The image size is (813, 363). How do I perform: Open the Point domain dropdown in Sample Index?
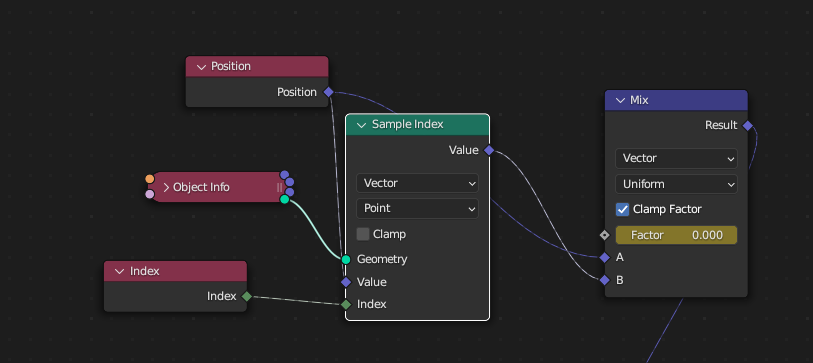click(417, 208)
